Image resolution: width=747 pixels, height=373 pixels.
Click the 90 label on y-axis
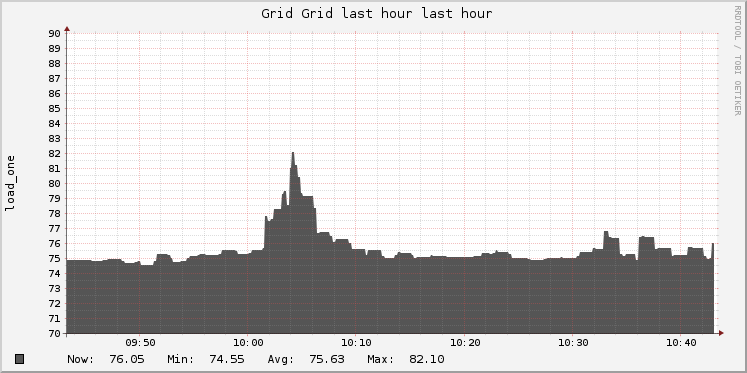[x=54, y=33]
